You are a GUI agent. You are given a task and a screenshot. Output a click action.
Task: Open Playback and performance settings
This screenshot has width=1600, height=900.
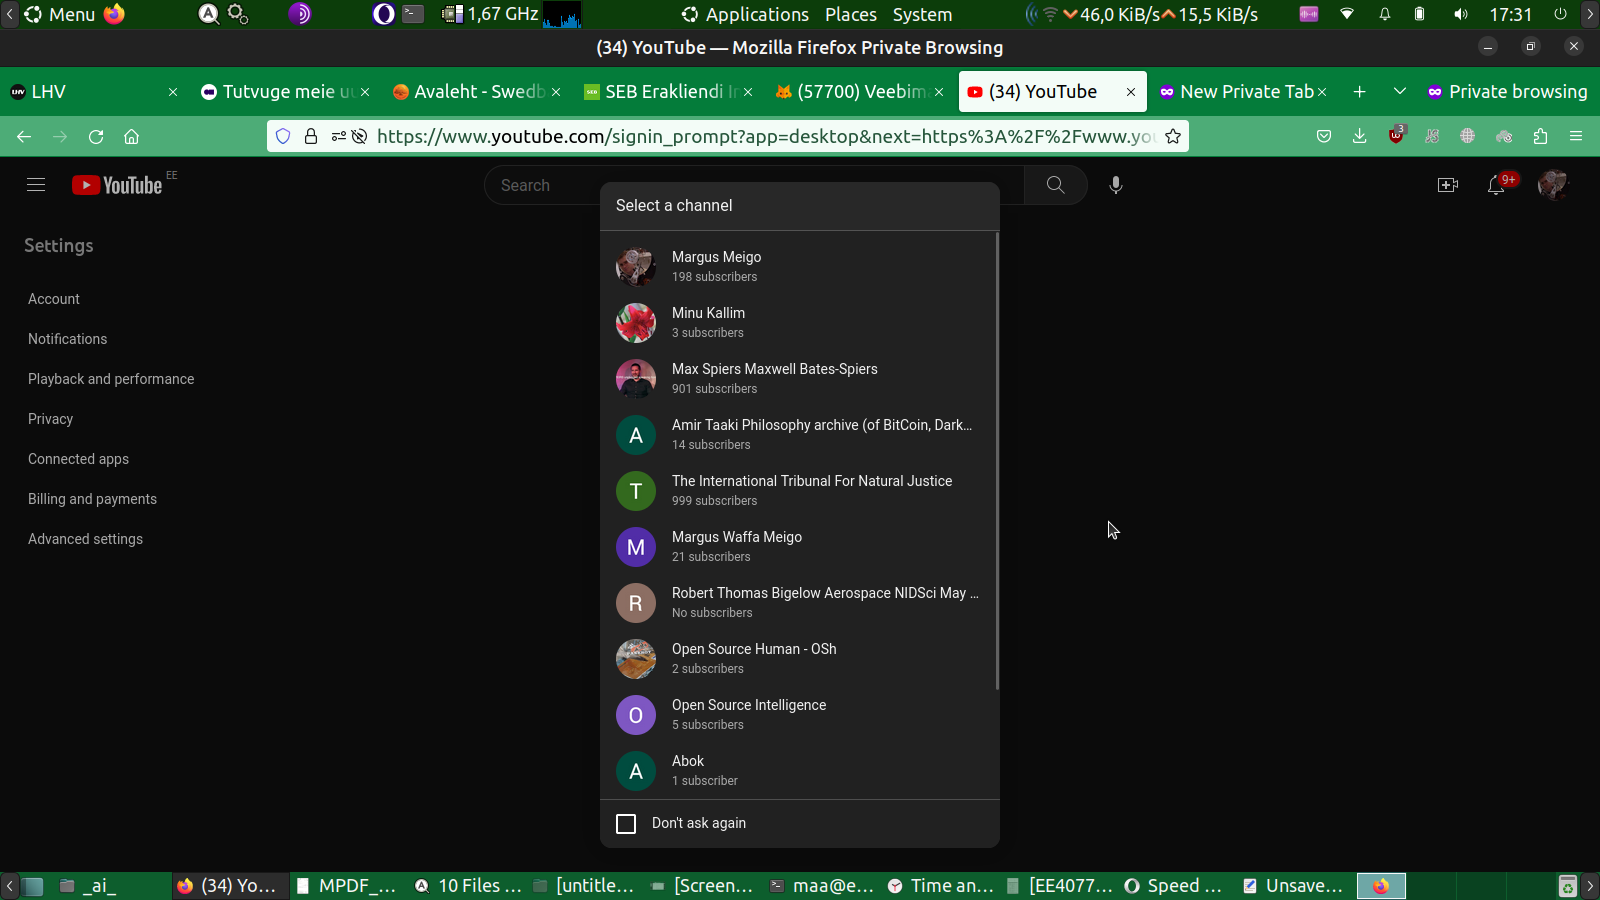(111, 379)
